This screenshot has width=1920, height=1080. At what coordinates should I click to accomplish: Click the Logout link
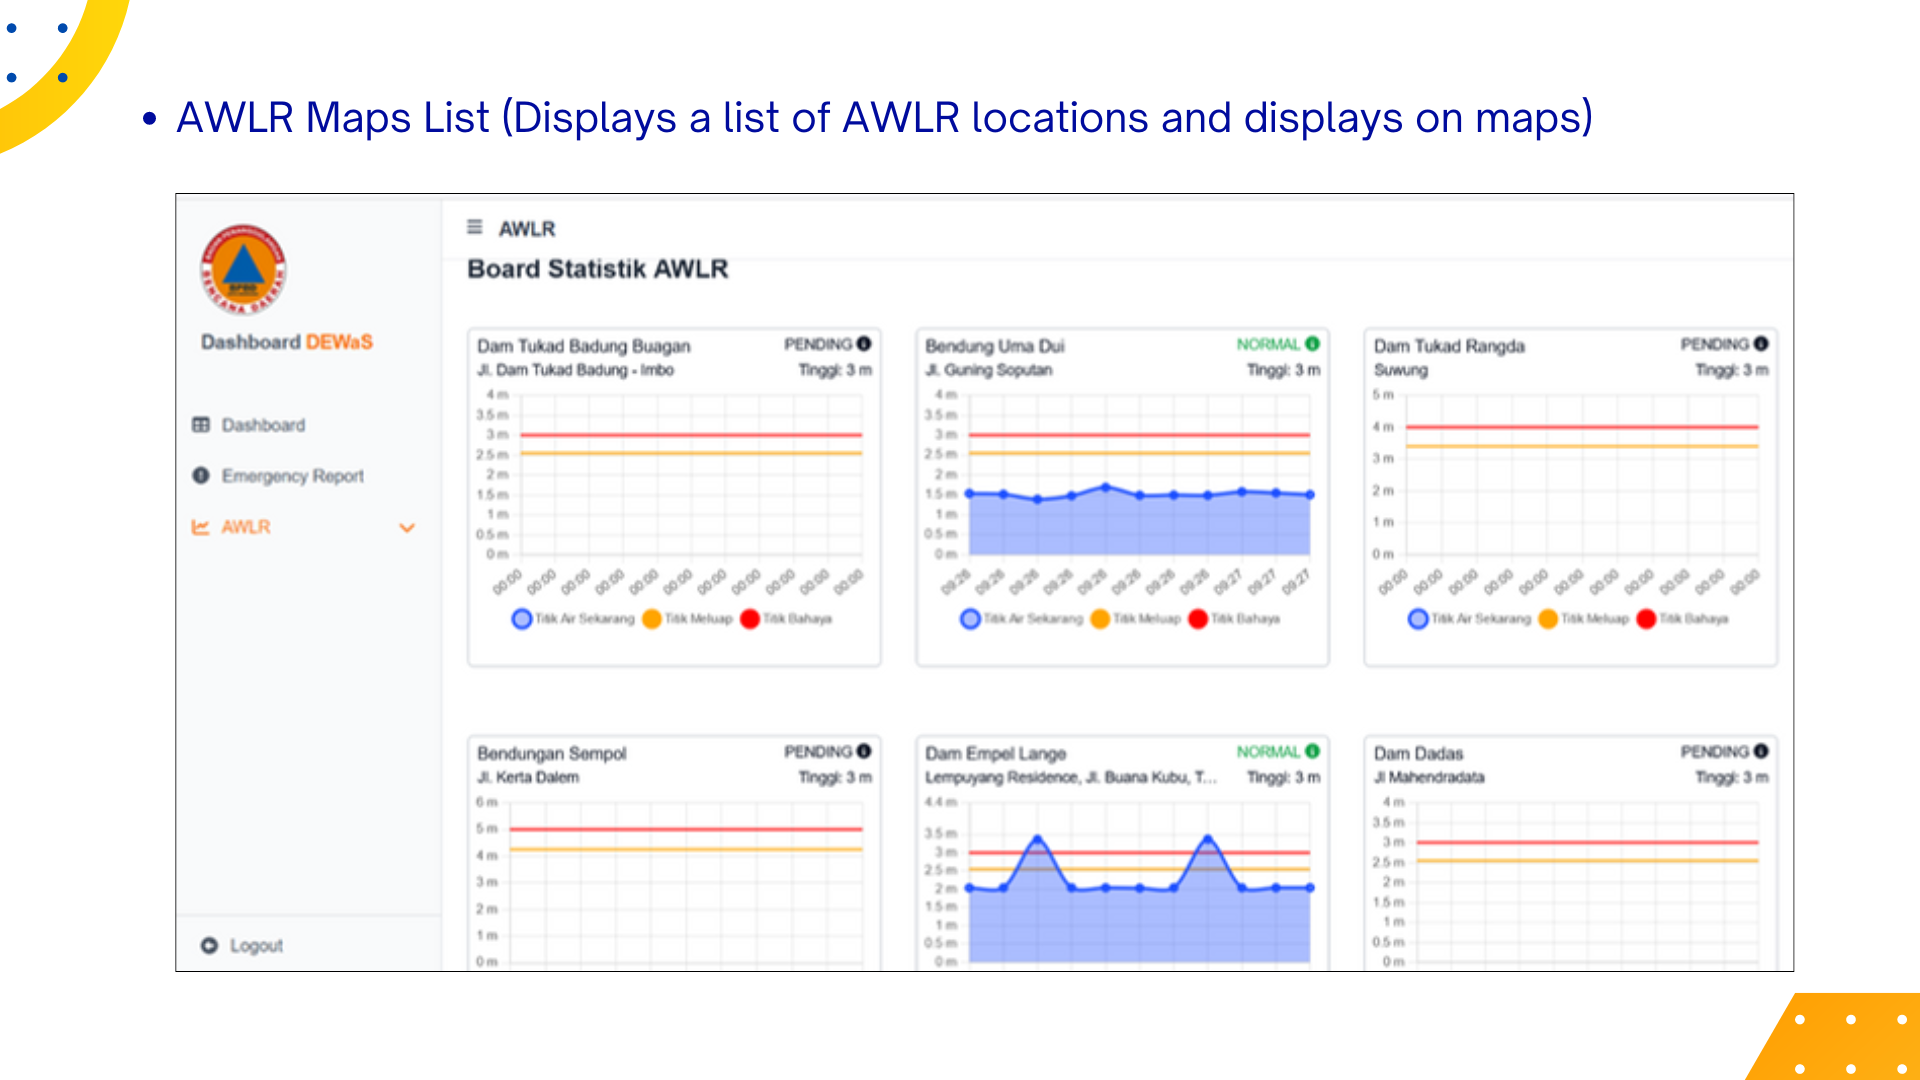pyautogui.click(x=255, y=945)
